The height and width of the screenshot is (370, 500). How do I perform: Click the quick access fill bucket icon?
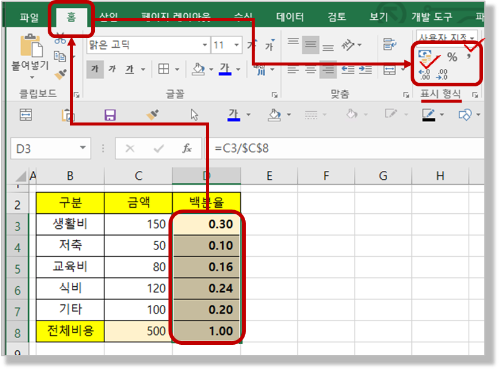(x=274, y=115)
